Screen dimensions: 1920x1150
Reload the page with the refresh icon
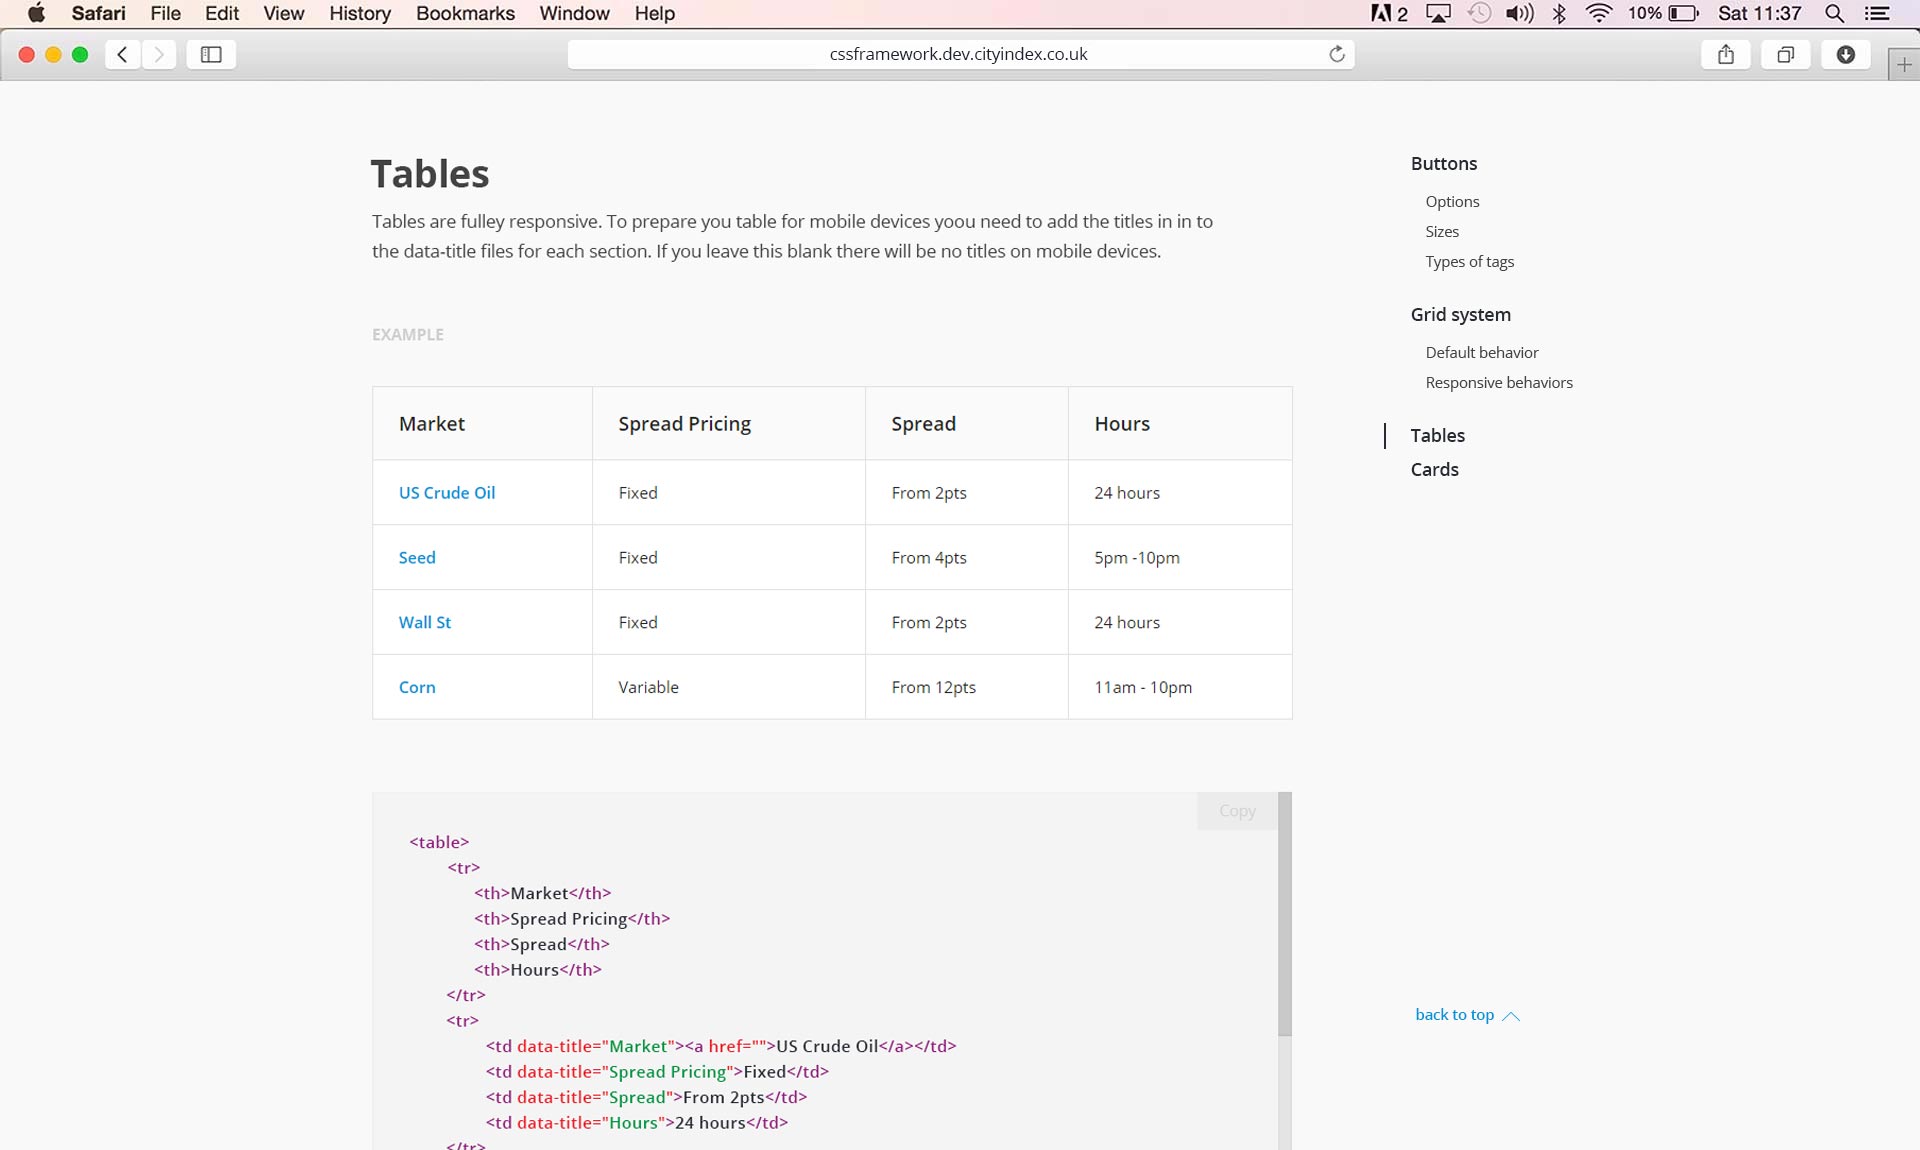[x=1336, y=54]
